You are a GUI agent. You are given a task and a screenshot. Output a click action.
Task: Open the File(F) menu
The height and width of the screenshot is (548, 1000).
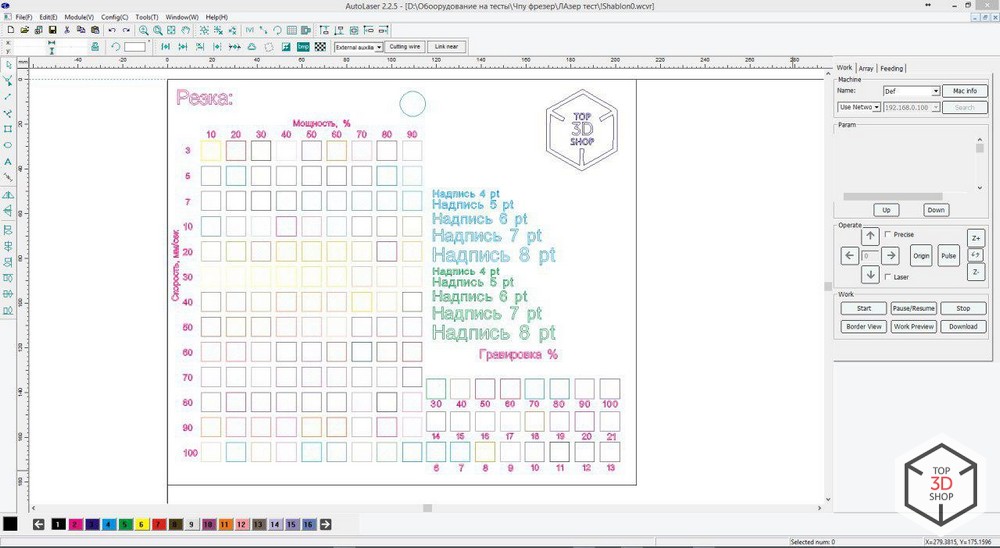[x=24, y=17]
